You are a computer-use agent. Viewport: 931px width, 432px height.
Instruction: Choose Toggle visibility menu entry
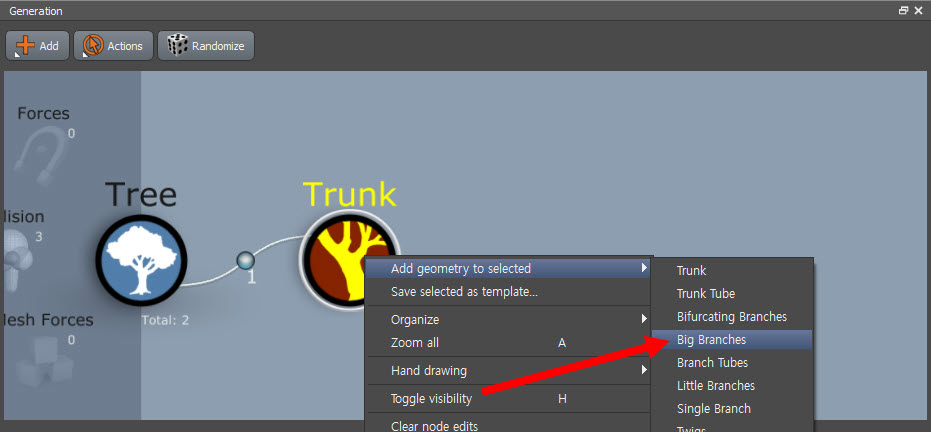coord(508,399)
